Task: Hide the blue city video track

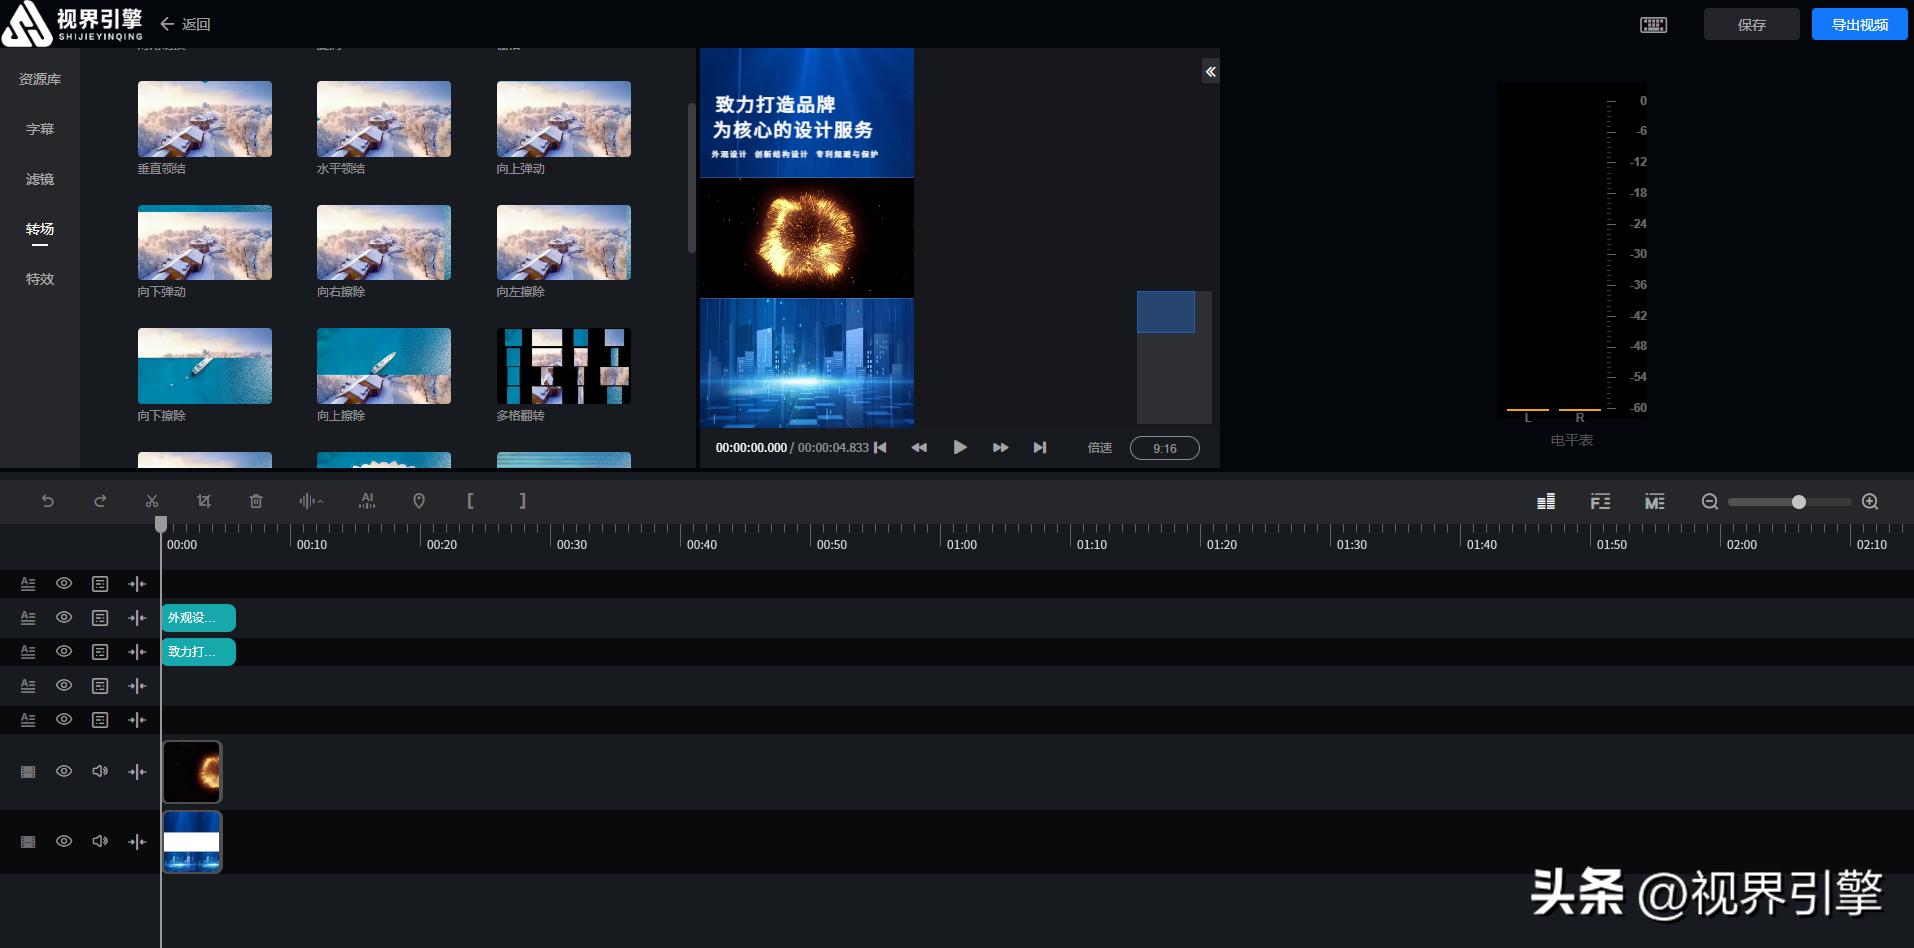Action: point(64,841)
